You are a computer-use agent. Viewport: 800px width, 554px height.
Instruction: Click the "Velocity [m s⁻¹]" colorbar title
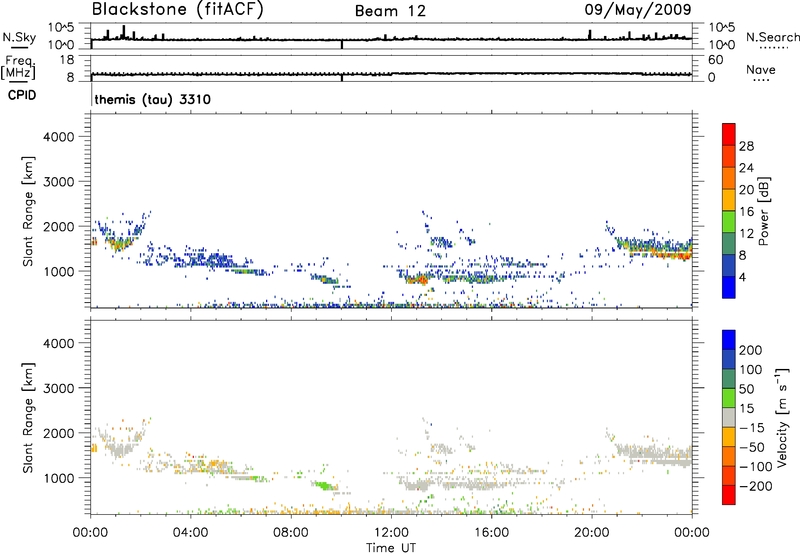tap(782, 417)
